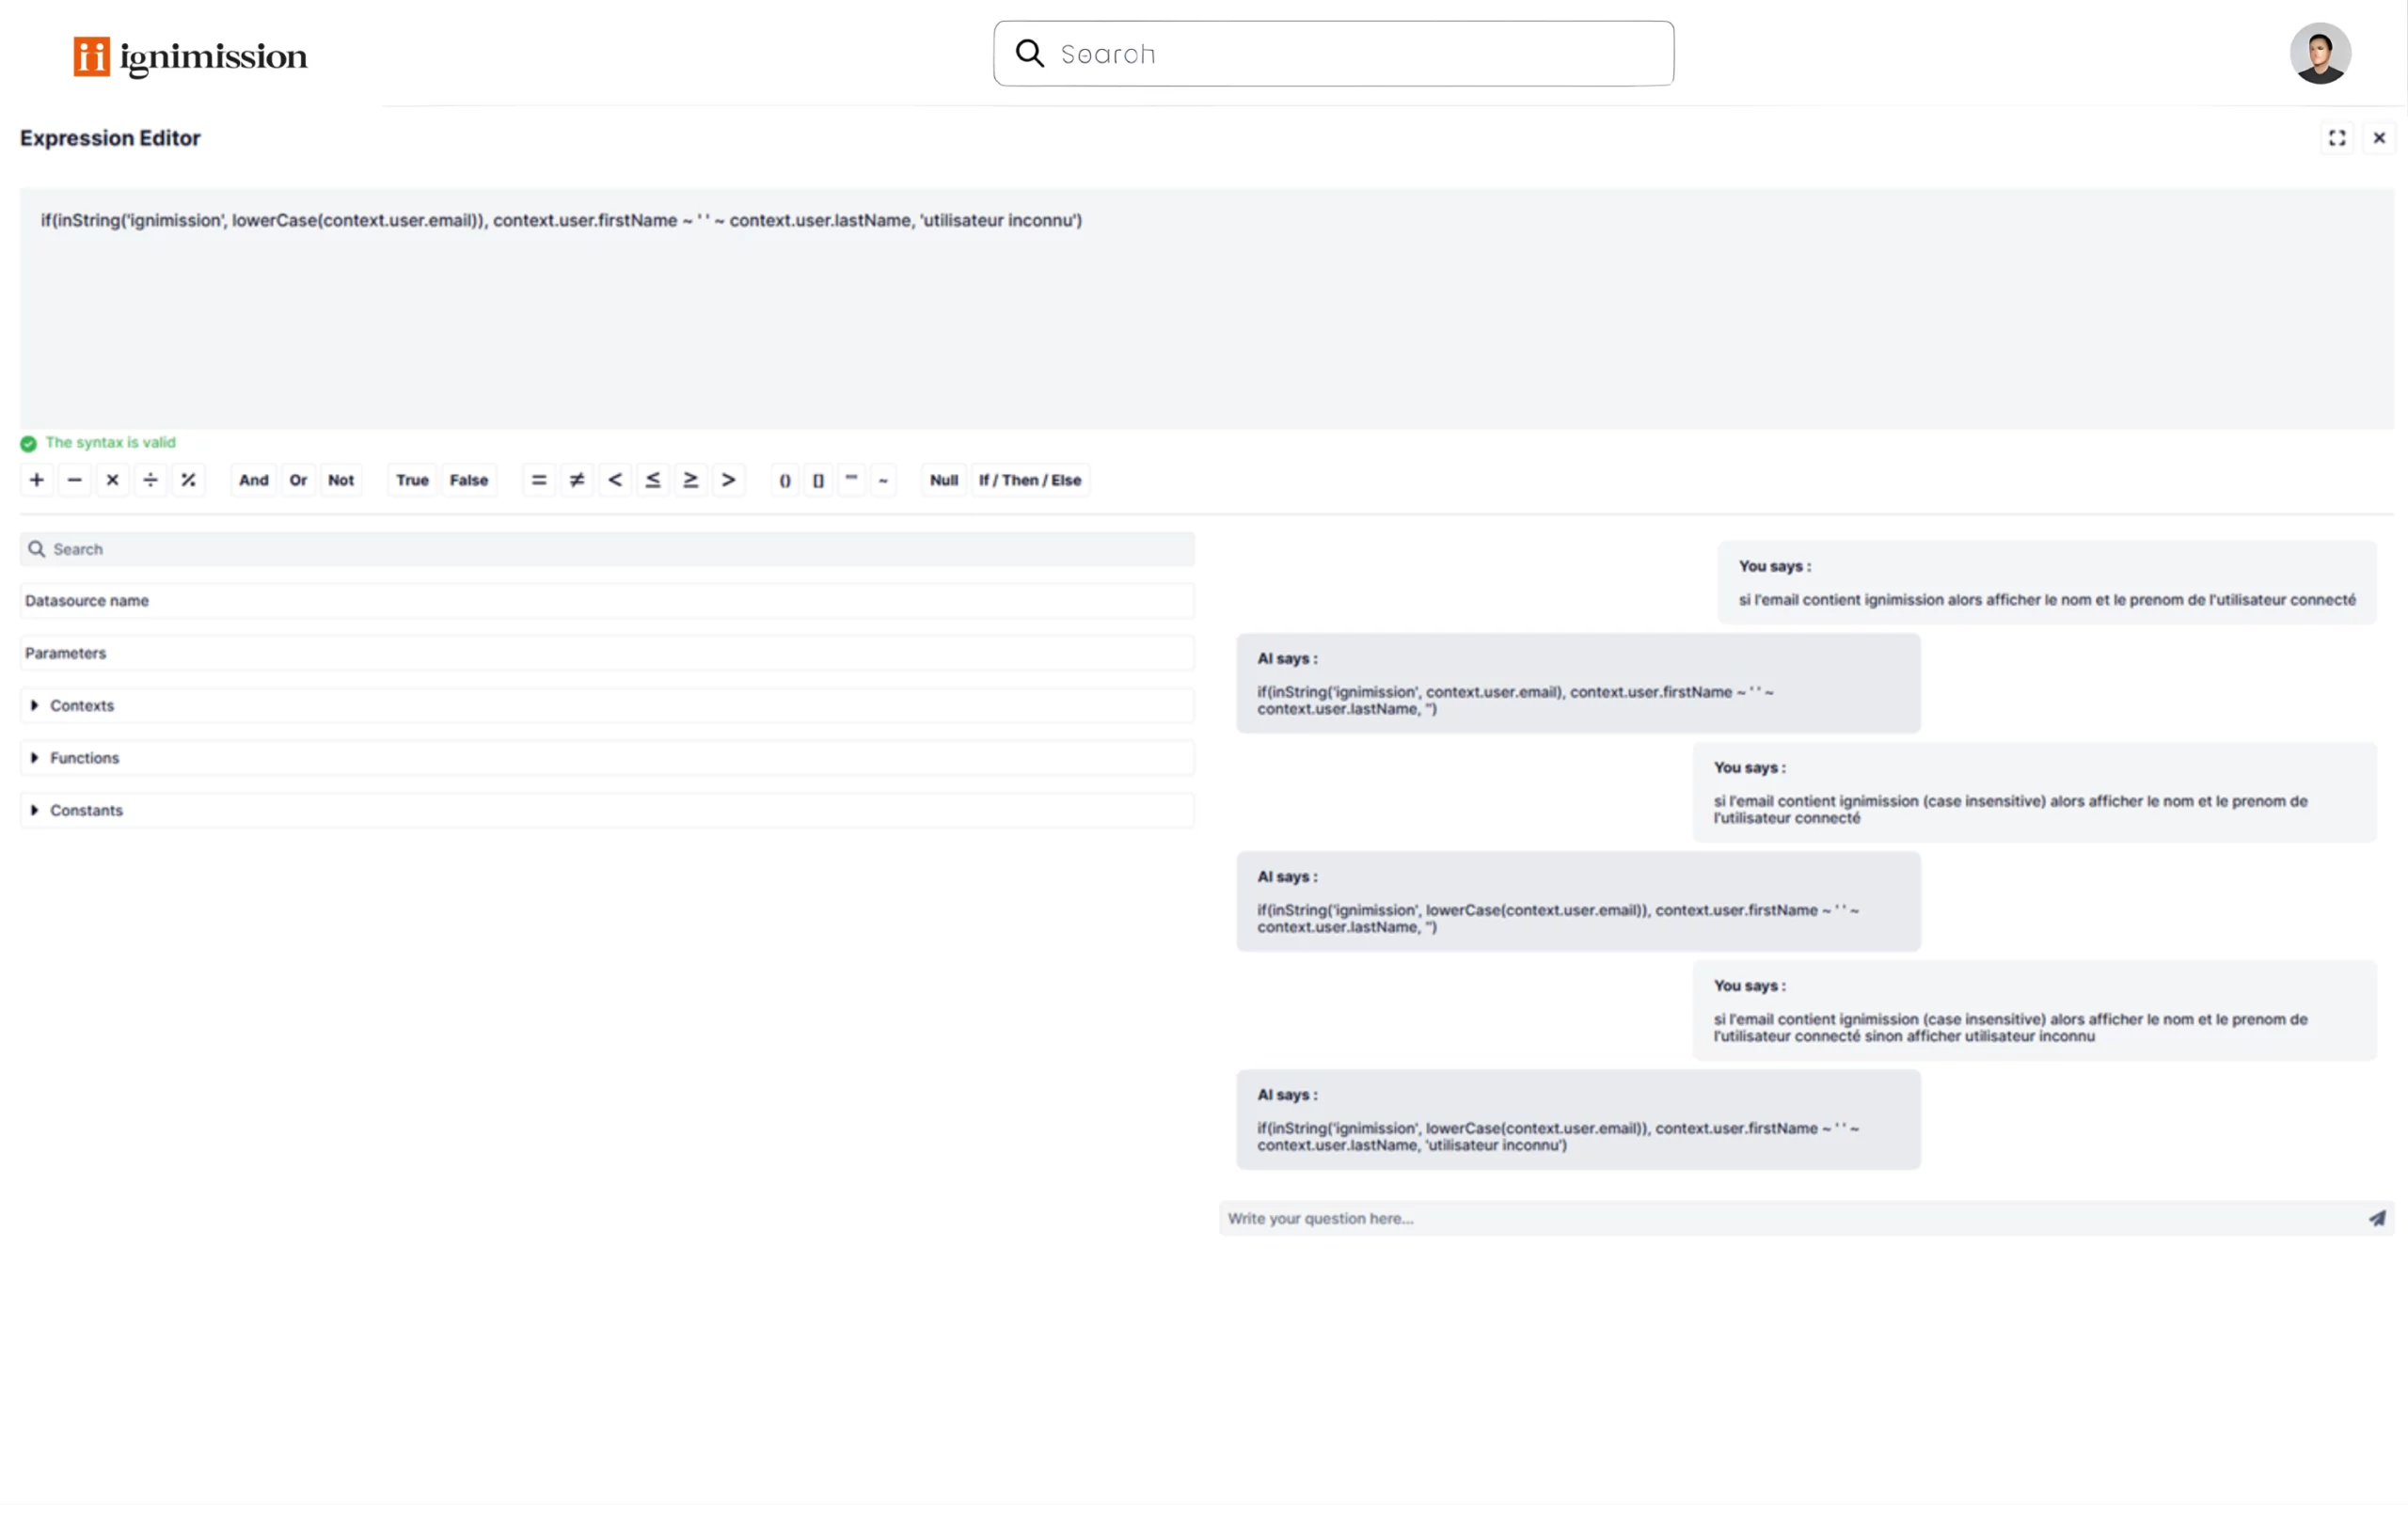The image size is (2408, 1531).
Task: Insert the tilde concatenation operator
Action: point(883,480)
